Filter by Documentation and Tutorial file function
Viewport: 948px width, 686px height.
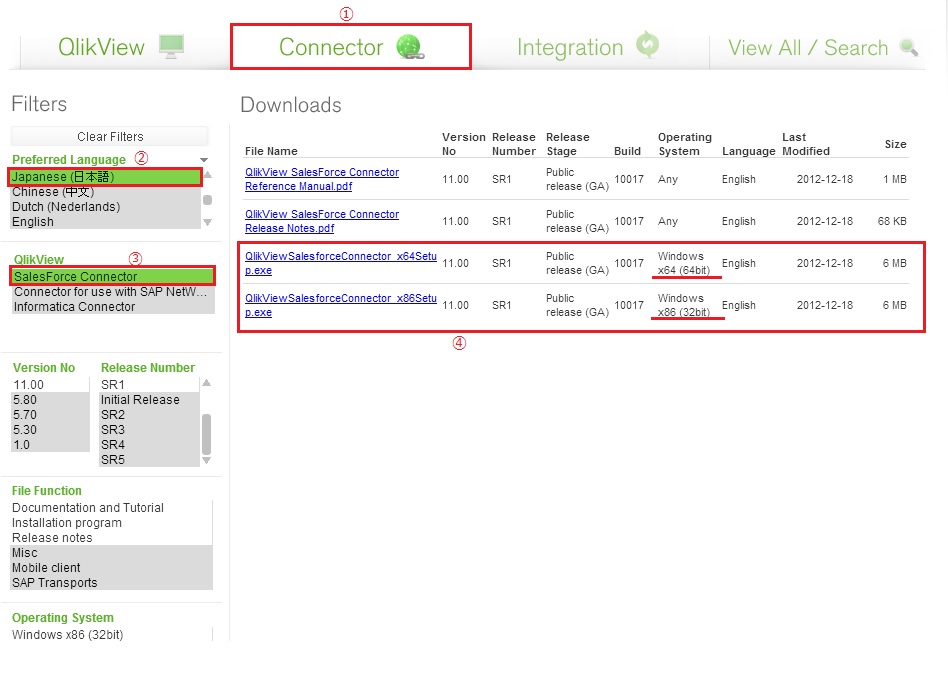click(112, 508)
